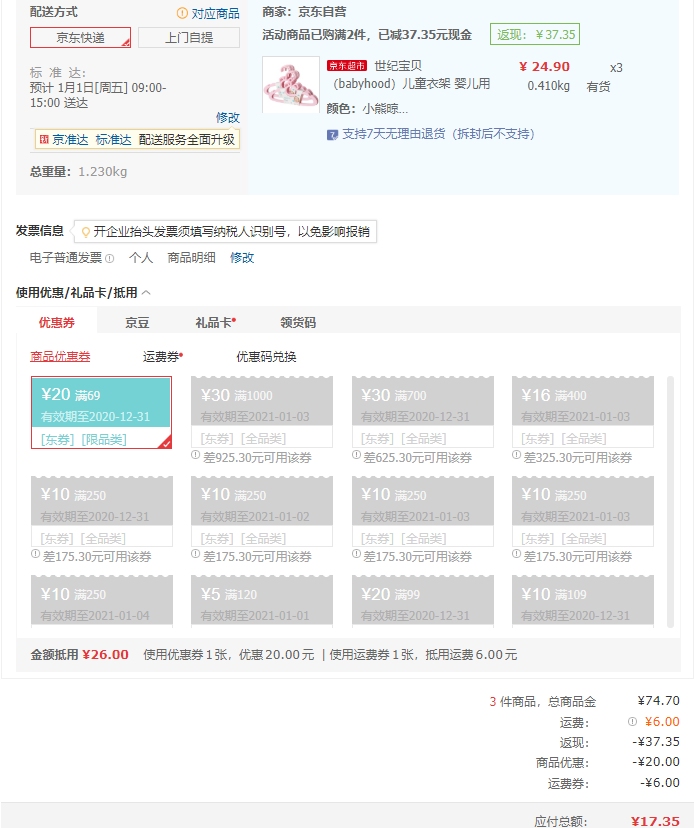The height and width of the screenshot is (828, 694).
Task: Click the 返现 ¥37.35 badge
Action: click(x=534, y=34)
